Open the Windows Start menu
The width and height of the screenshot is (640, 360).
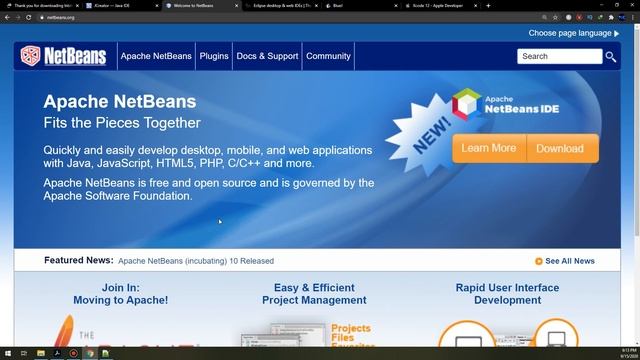(x=7, y=353)
